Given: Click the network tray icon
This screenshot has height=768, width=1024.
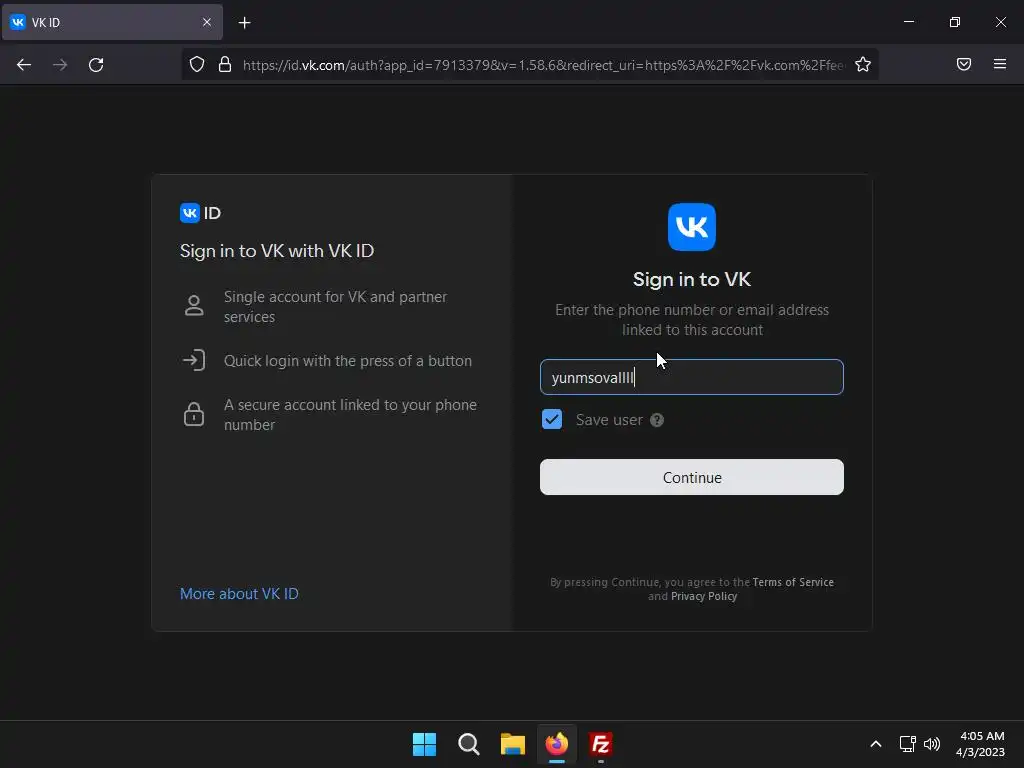Looking at the screenshot, I should coord(907,744).
